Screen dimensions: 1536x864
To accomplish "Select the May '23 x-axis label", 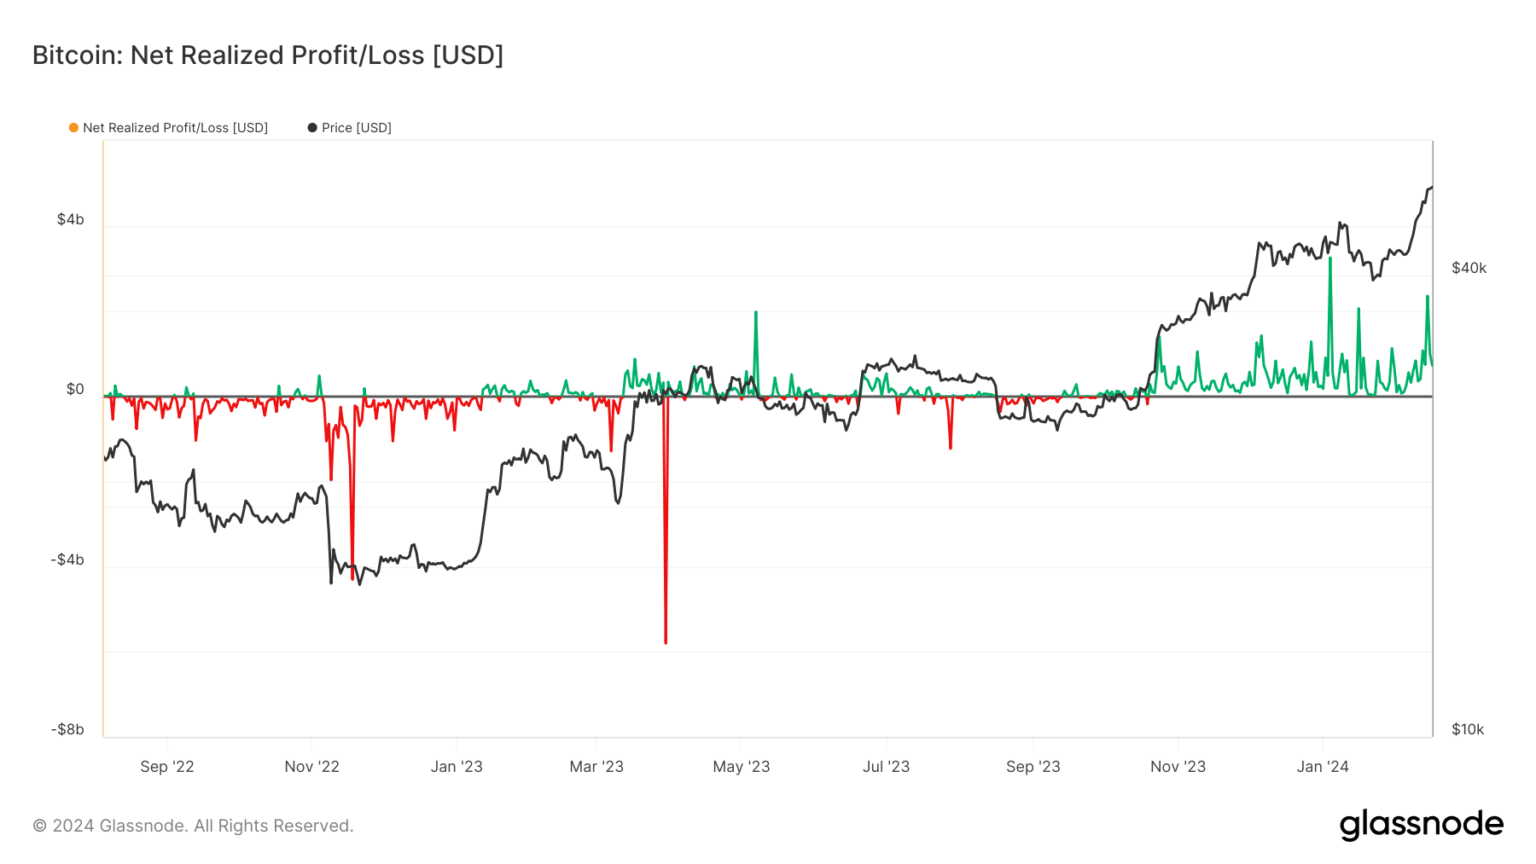I will pos(741,767).
